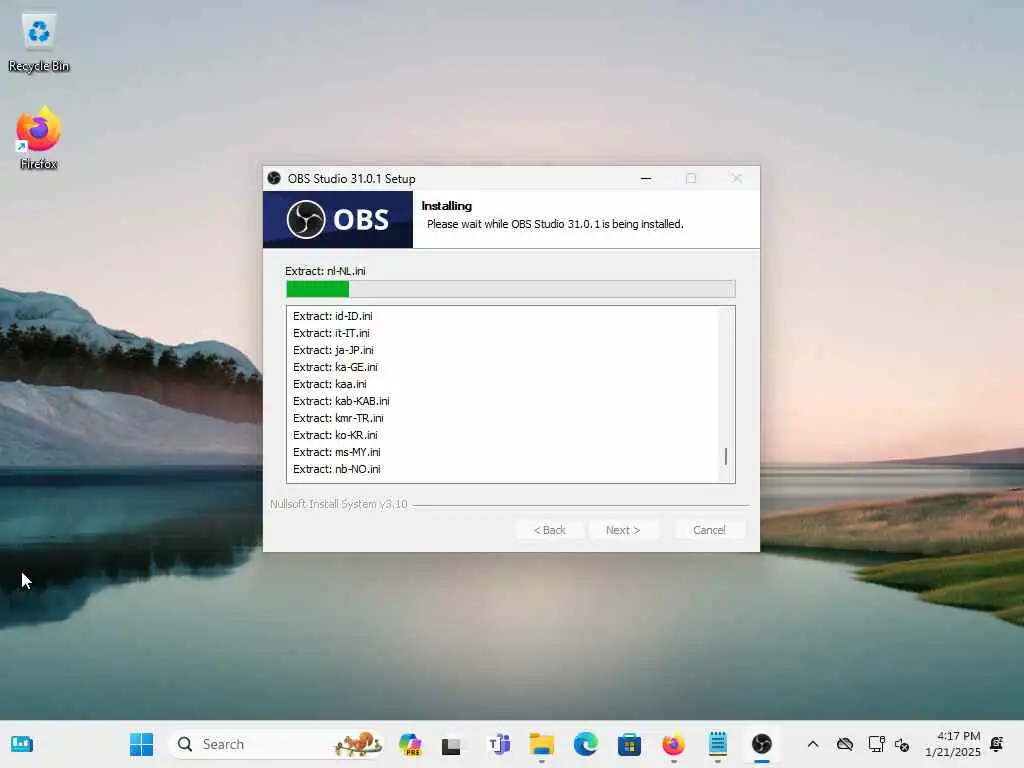The height and width of the screenshot is (768, 1024).
Task: Select the 'Extract: ms-MY.ini' log line
Action: coord(336,452)
